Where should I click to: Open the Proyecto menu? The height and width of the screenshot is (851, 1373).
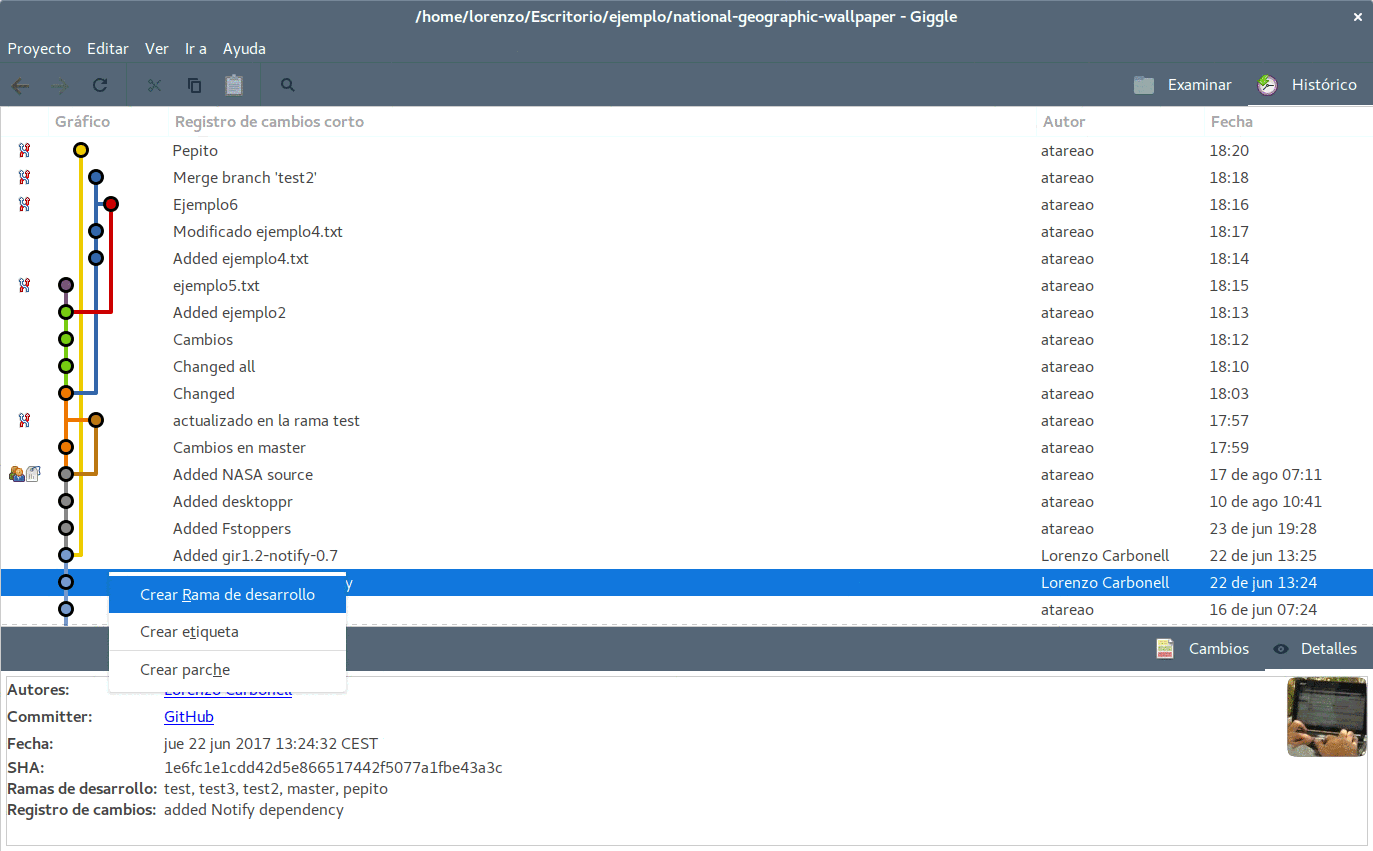(39, 48)
